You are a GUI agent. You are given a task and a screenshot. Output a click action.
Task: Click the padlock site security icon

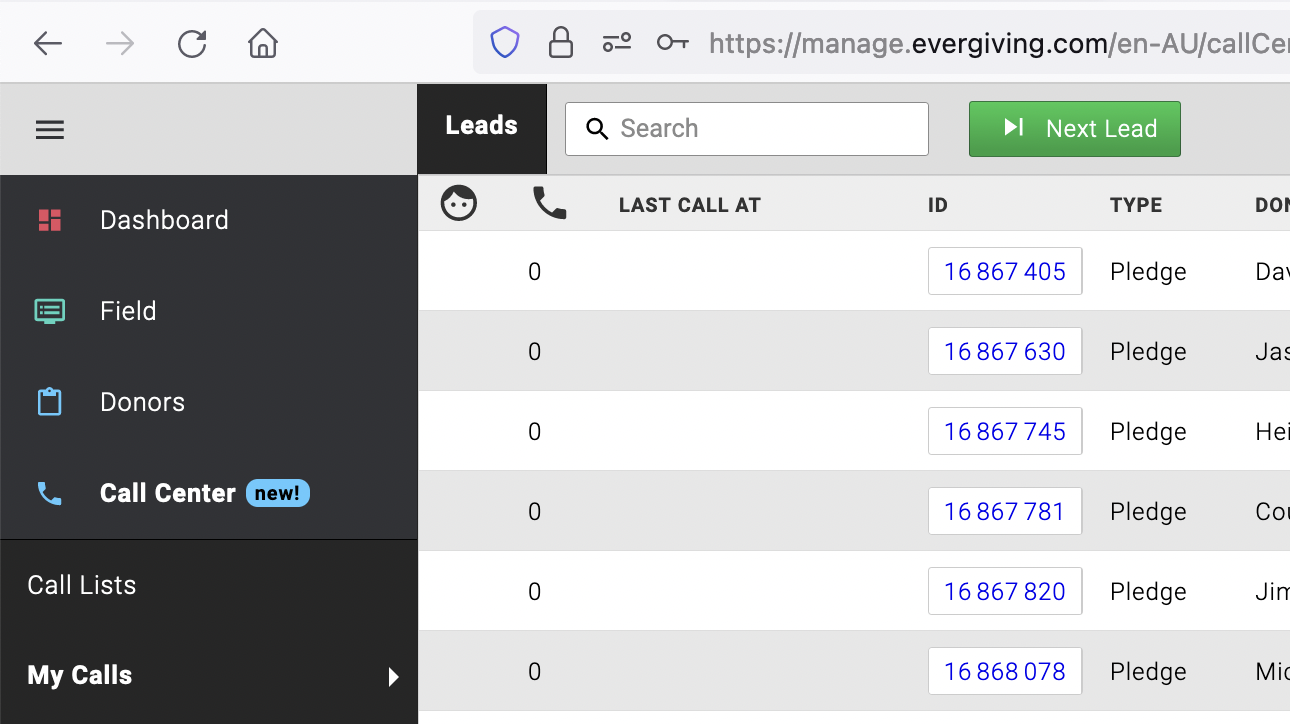[x=561, y=43]
